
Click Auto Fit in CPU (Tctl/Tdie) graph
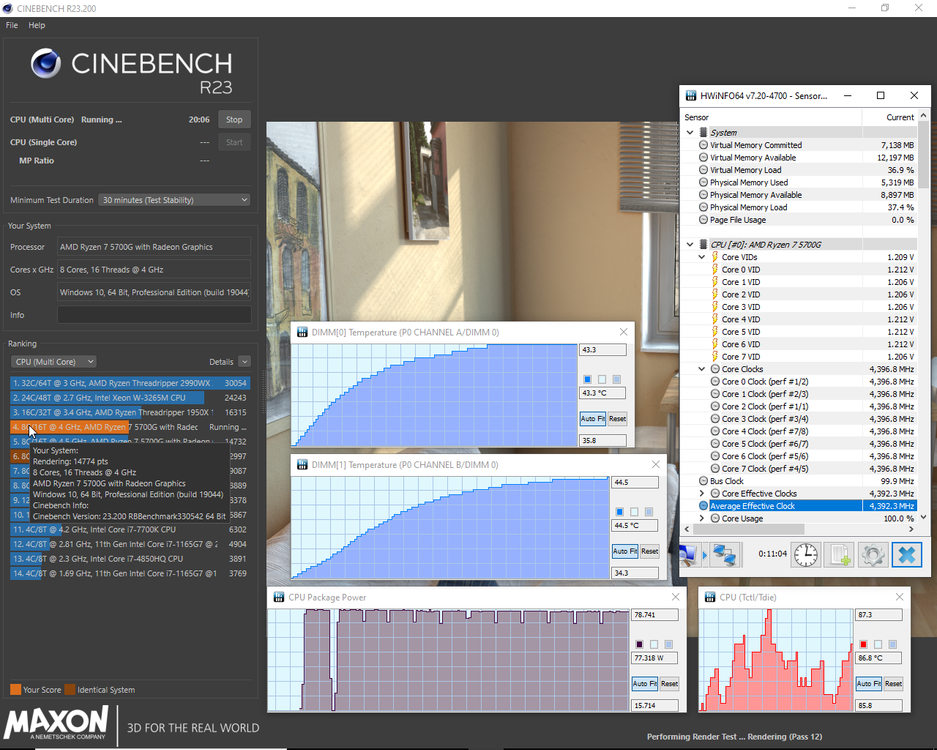coord(868,684)
